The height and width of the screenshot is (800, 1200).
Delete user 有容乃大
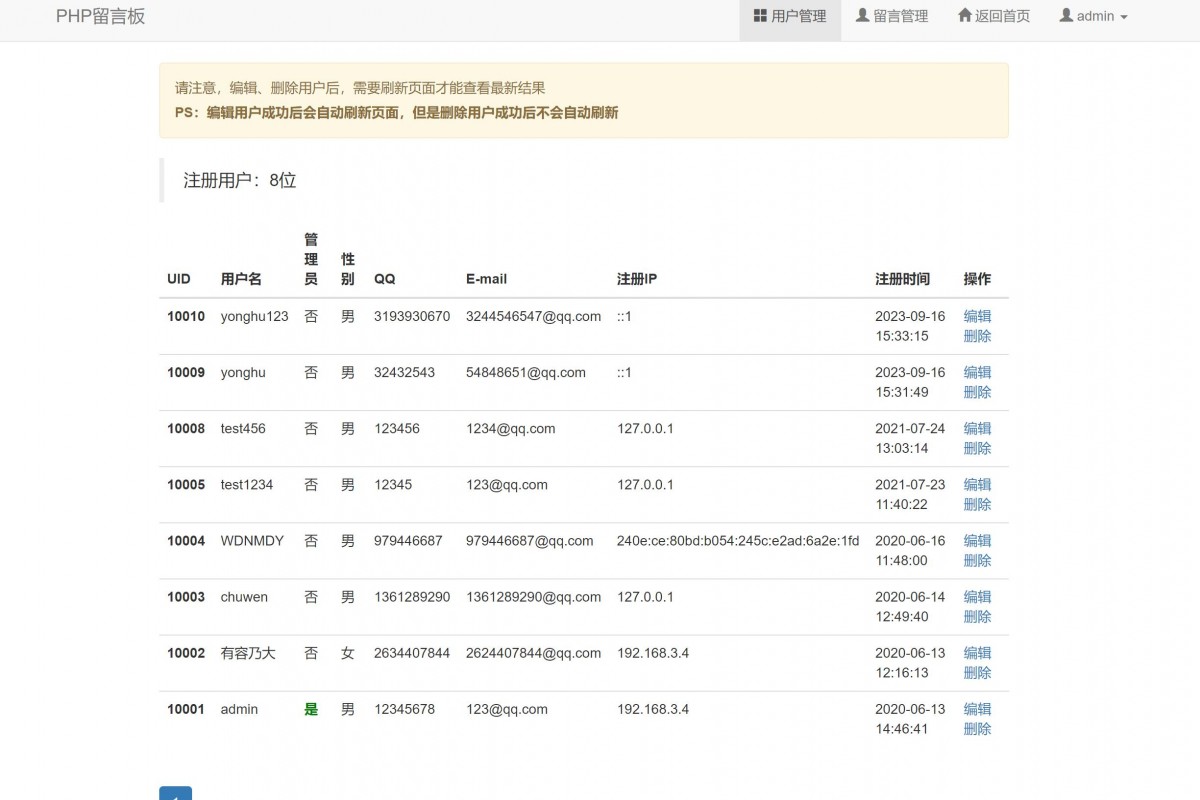click(977, 673)
